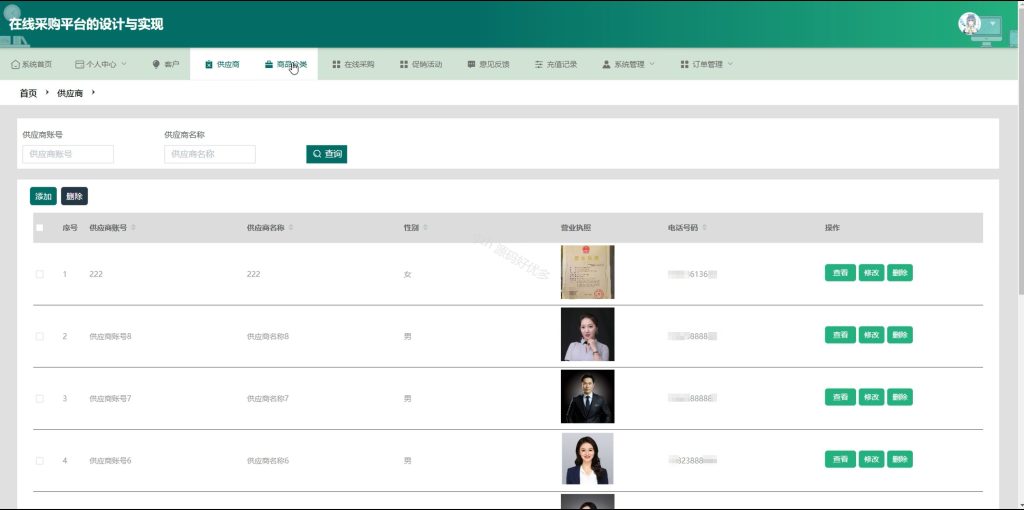1024x510 pixels.
Task: Sort table by 性别 column arrows
Action: (x=425, y=228)
